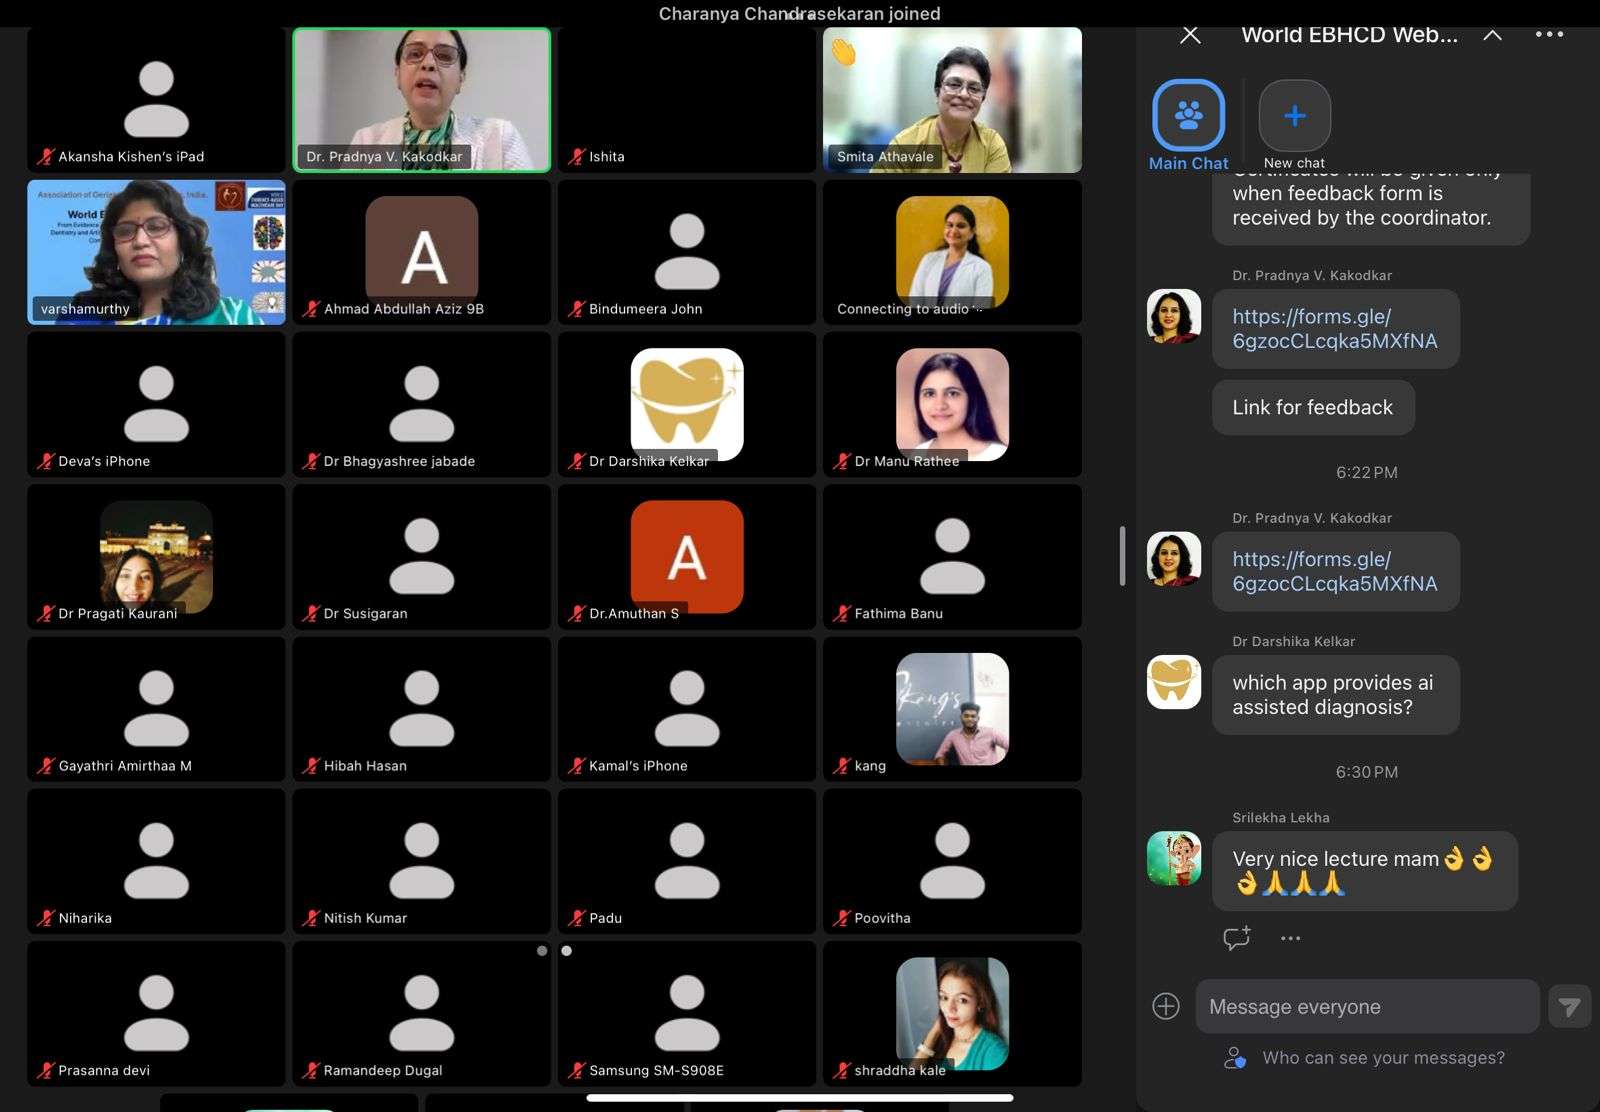The image size is (1600, 1112).
Task: Switch to first gallery page dot
Action: (x=542, y=951)
